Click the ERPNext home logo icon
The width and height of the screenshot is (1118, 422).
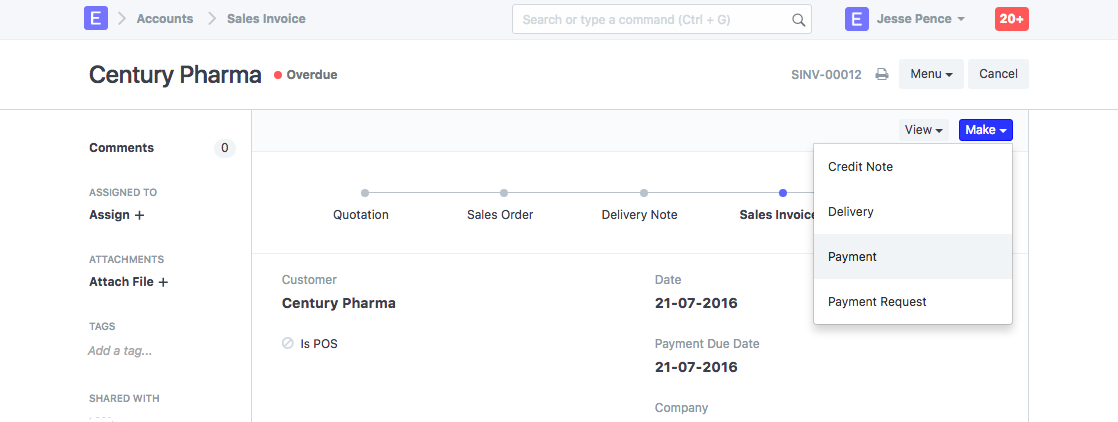point(96,19)
